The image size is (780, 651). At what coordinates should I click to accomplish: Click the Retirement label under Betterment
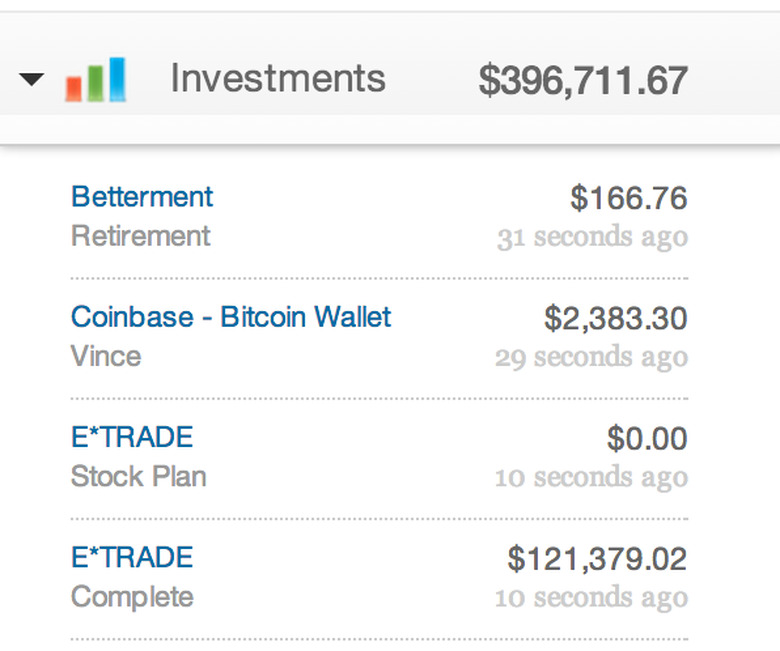[x=141, y=236]
